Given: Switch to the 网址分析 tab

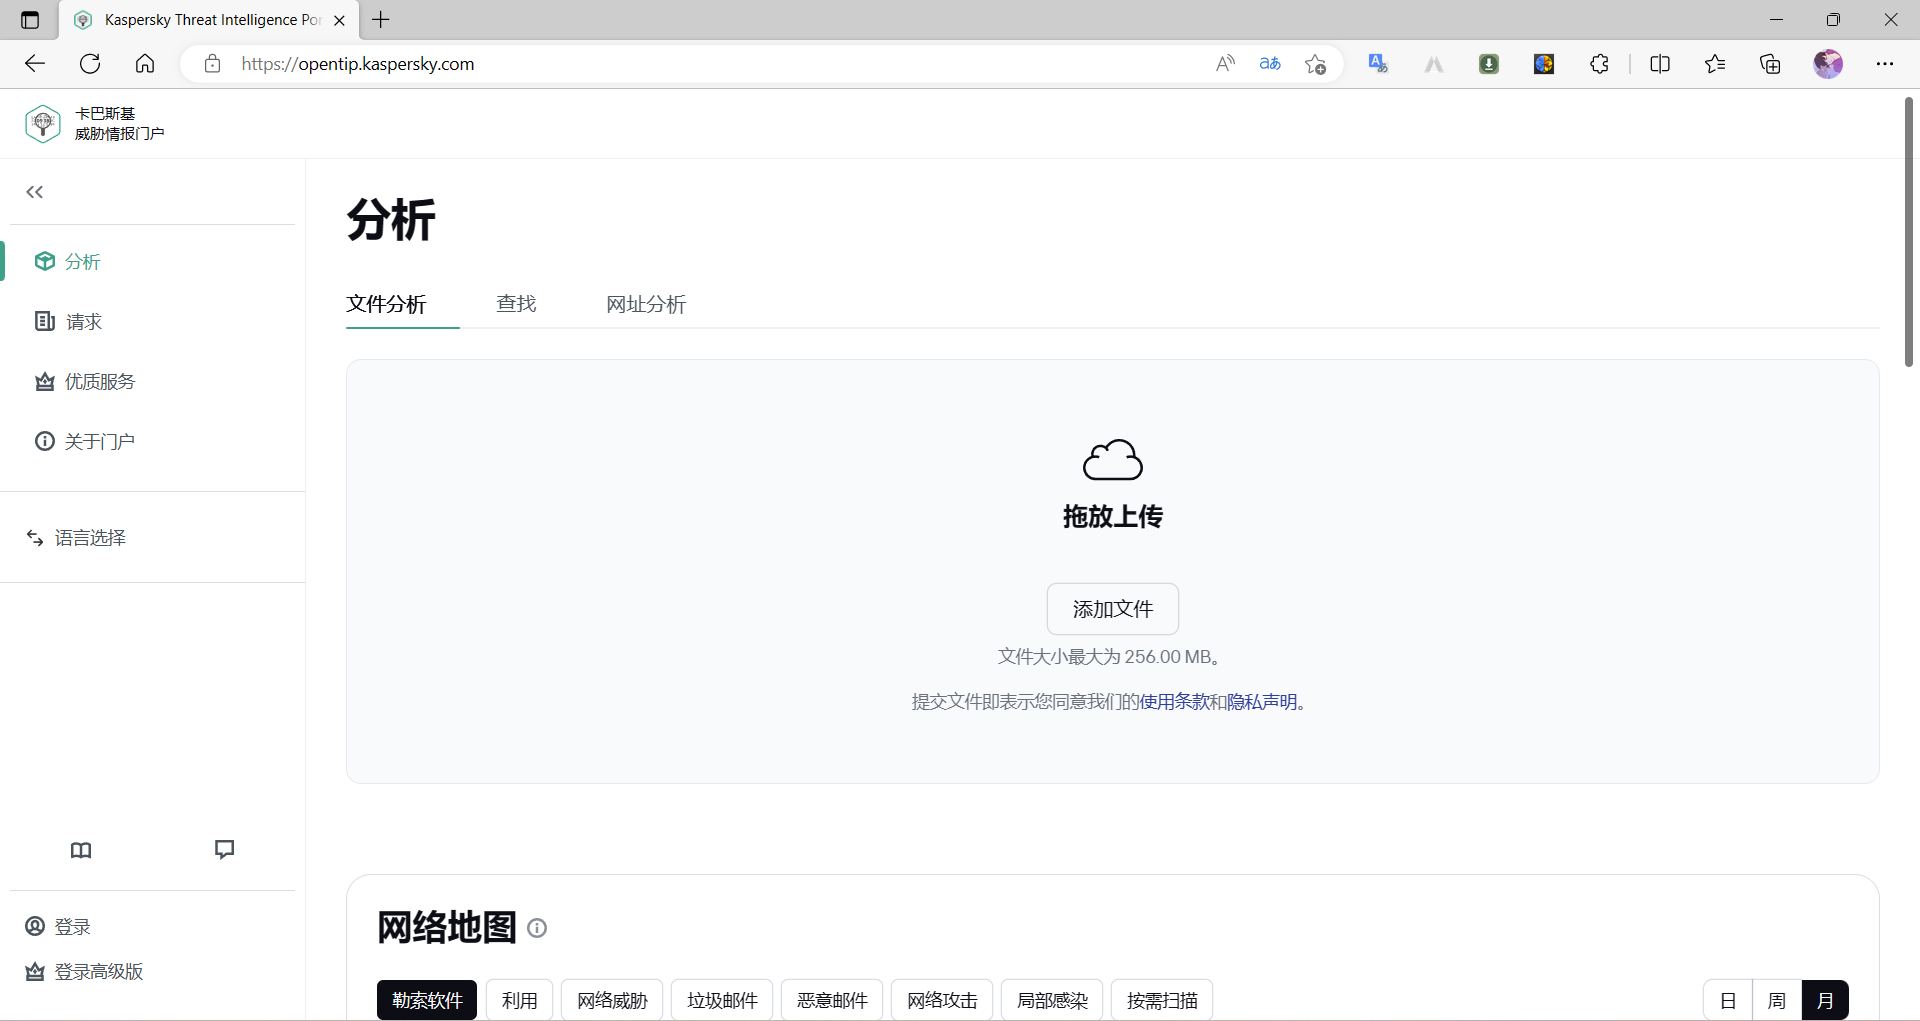Looking at the screenshot, I should [646, 303].
